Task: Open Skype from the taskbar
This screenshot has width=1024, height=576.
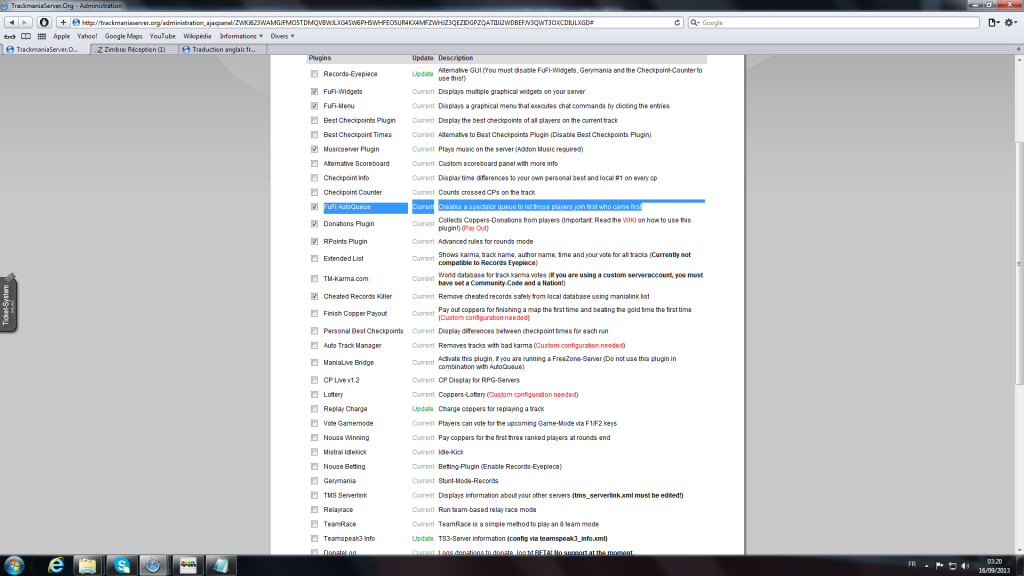Action: tap(122, 565)
